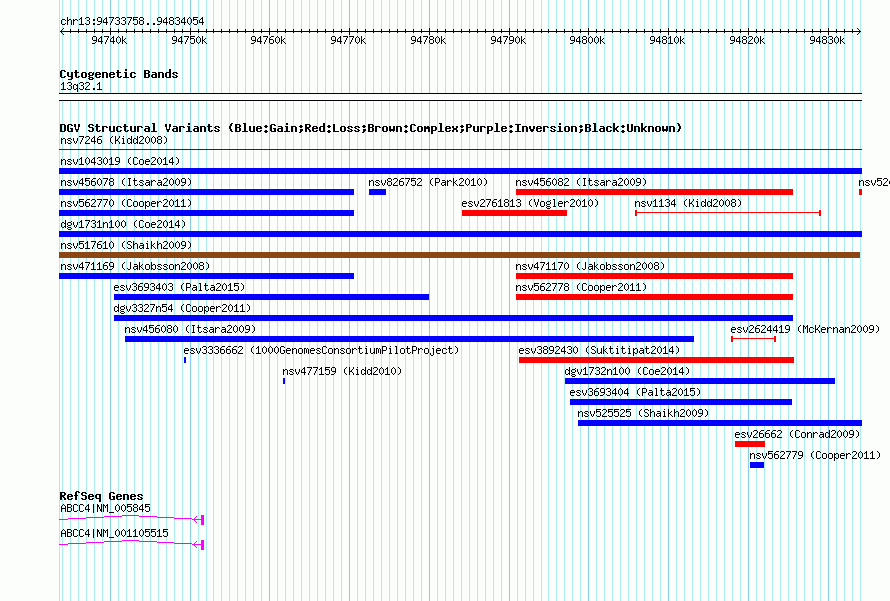
Task: Click the red bar under nsv471170 (Jakobsson2008)
Action: pos(654,276)
